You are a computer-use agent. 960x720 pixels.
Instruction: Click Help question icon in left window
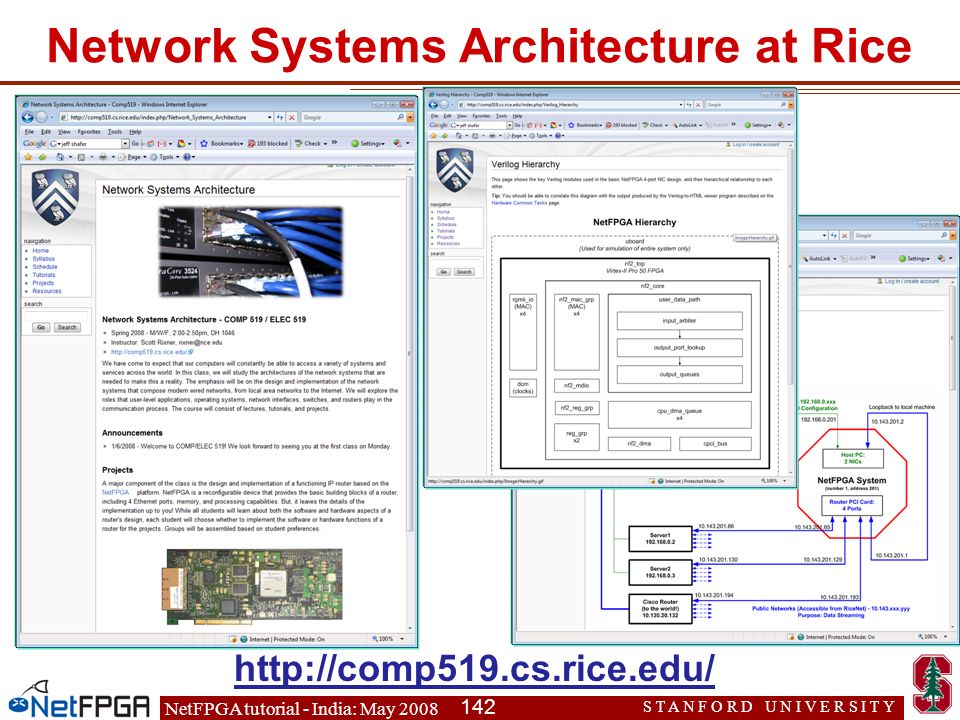click(187, 157)
